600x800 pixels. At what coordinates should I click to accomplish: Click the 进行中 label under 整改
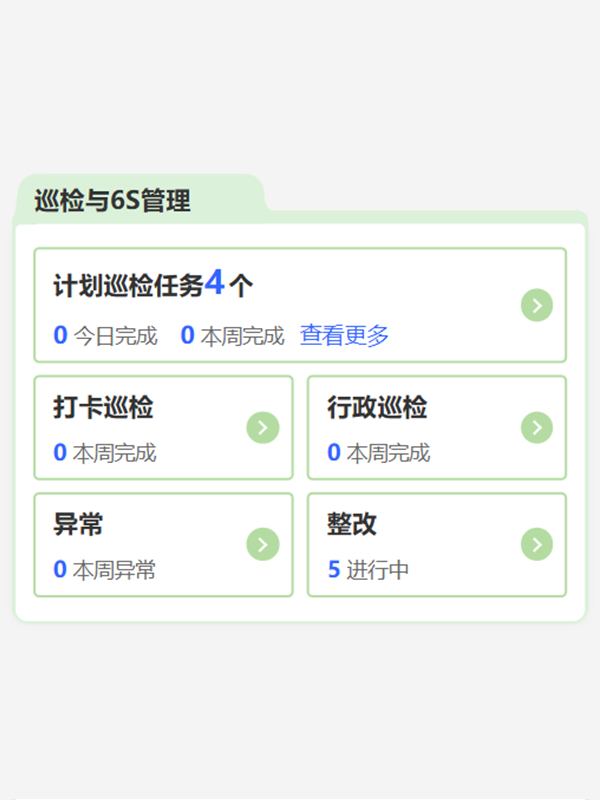click(x=378, y=570)
